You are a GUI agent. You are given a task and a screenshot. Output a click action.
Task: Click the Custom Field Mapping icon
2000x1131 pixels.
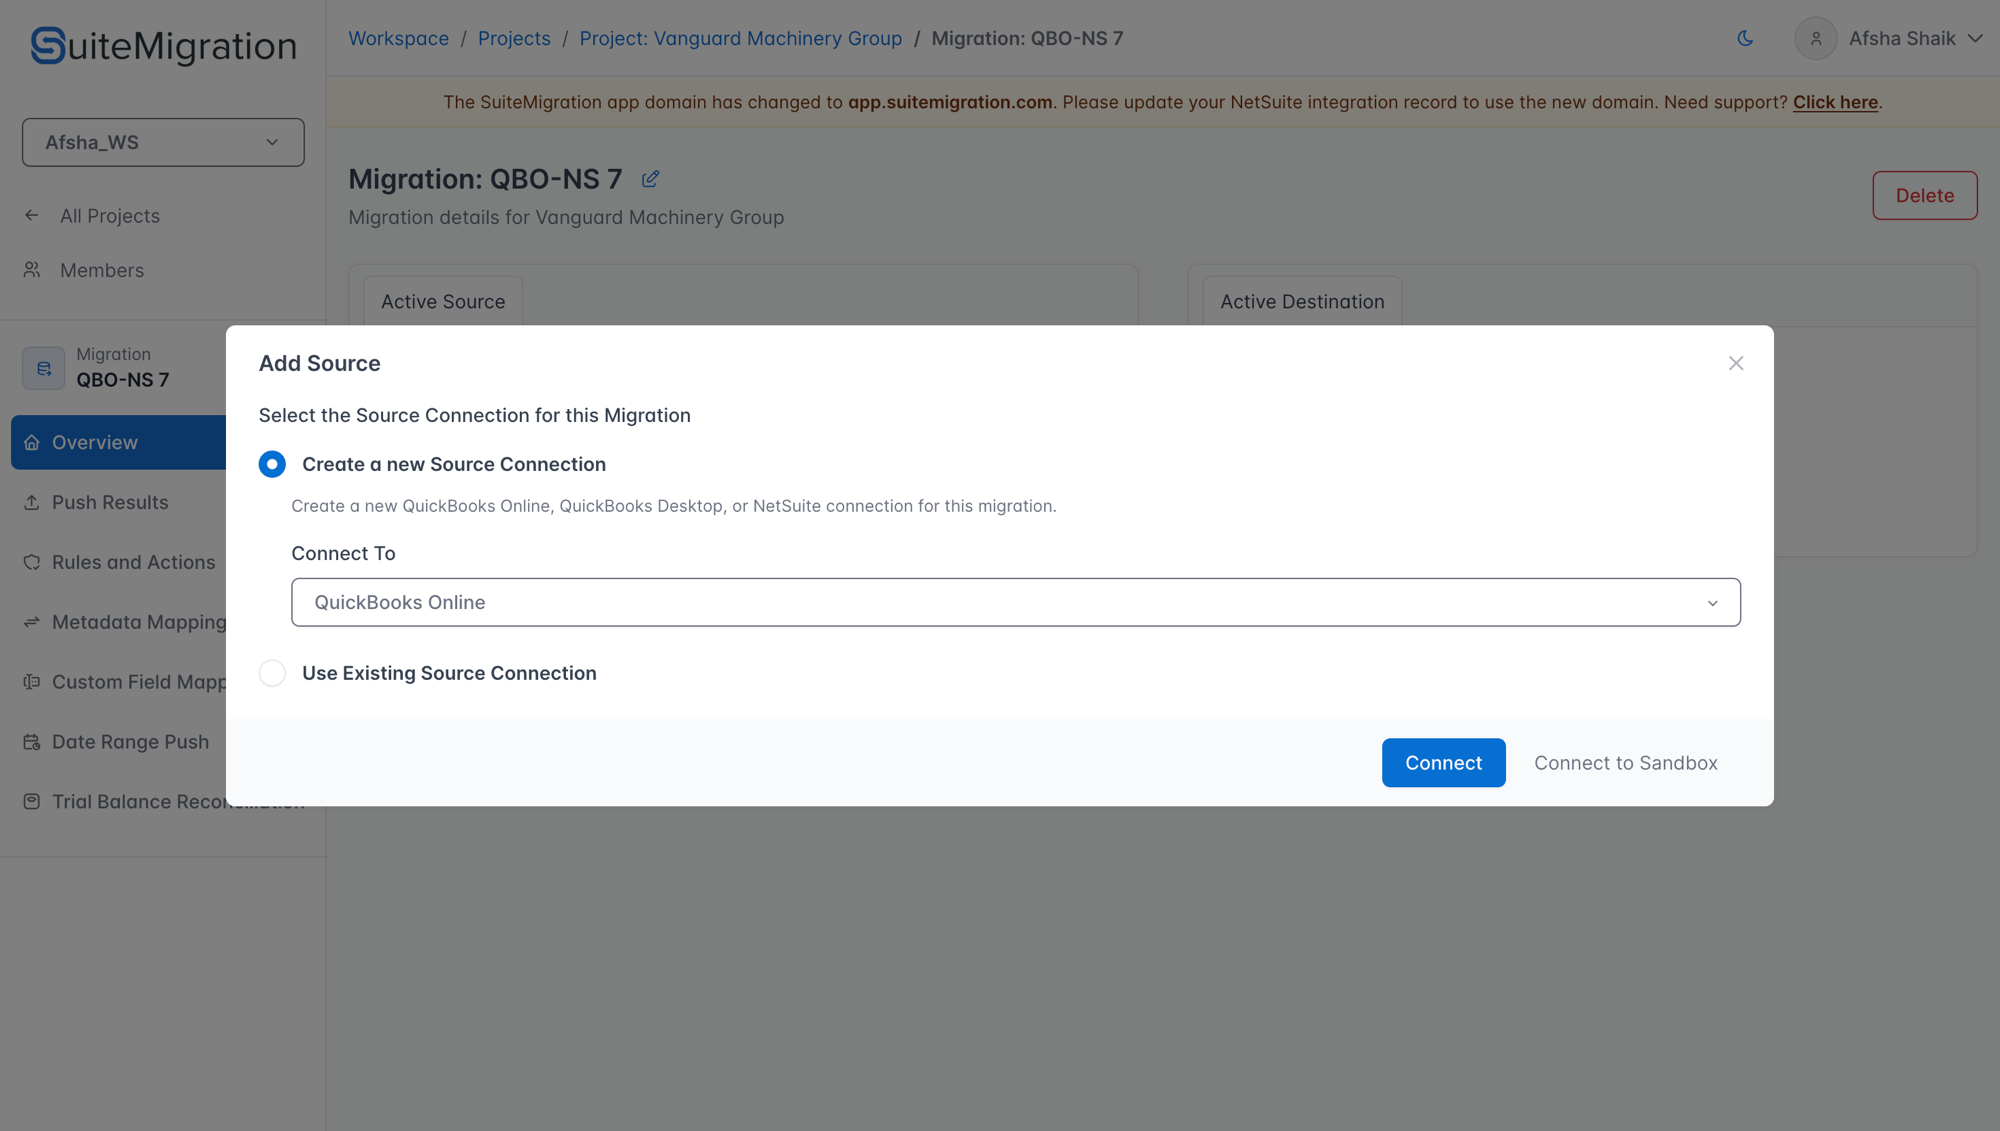[x=32, y=682]
